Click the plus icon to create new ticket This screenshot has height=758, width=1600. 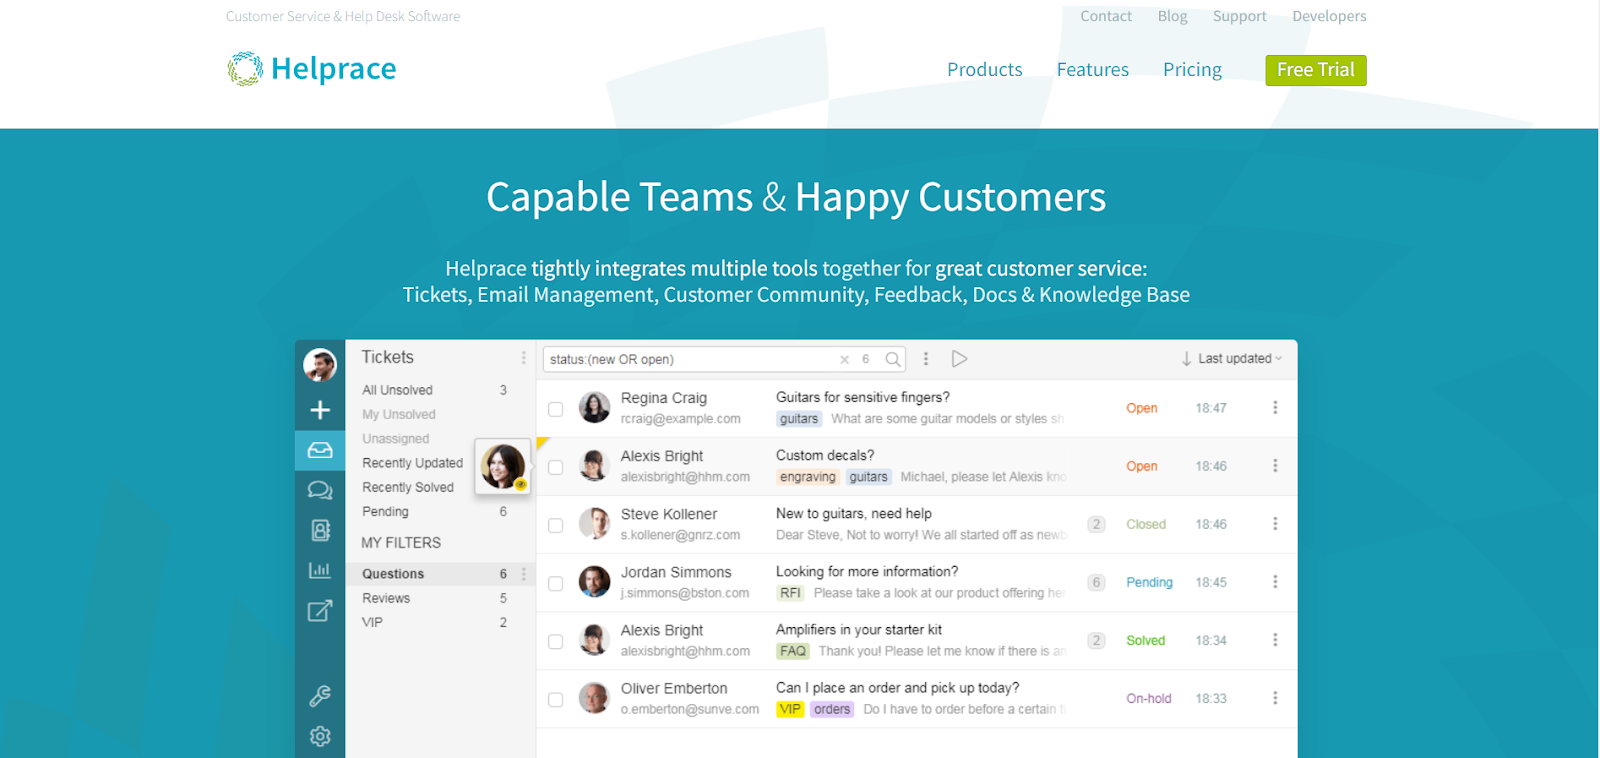coord(320,410)
